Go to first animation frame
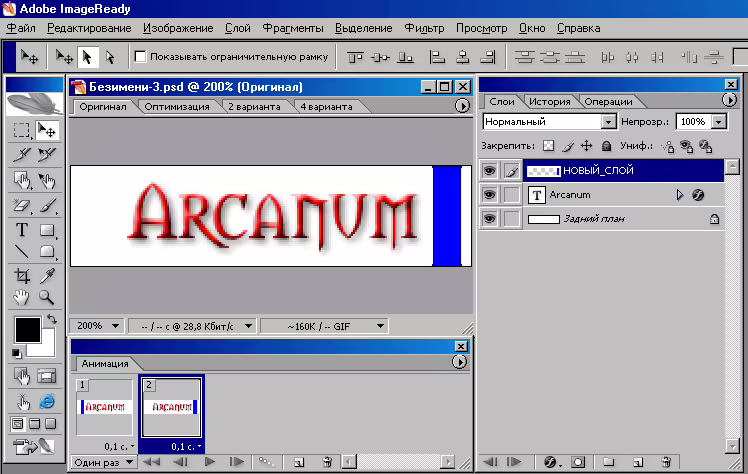748x474 pixels. (152, 462)
